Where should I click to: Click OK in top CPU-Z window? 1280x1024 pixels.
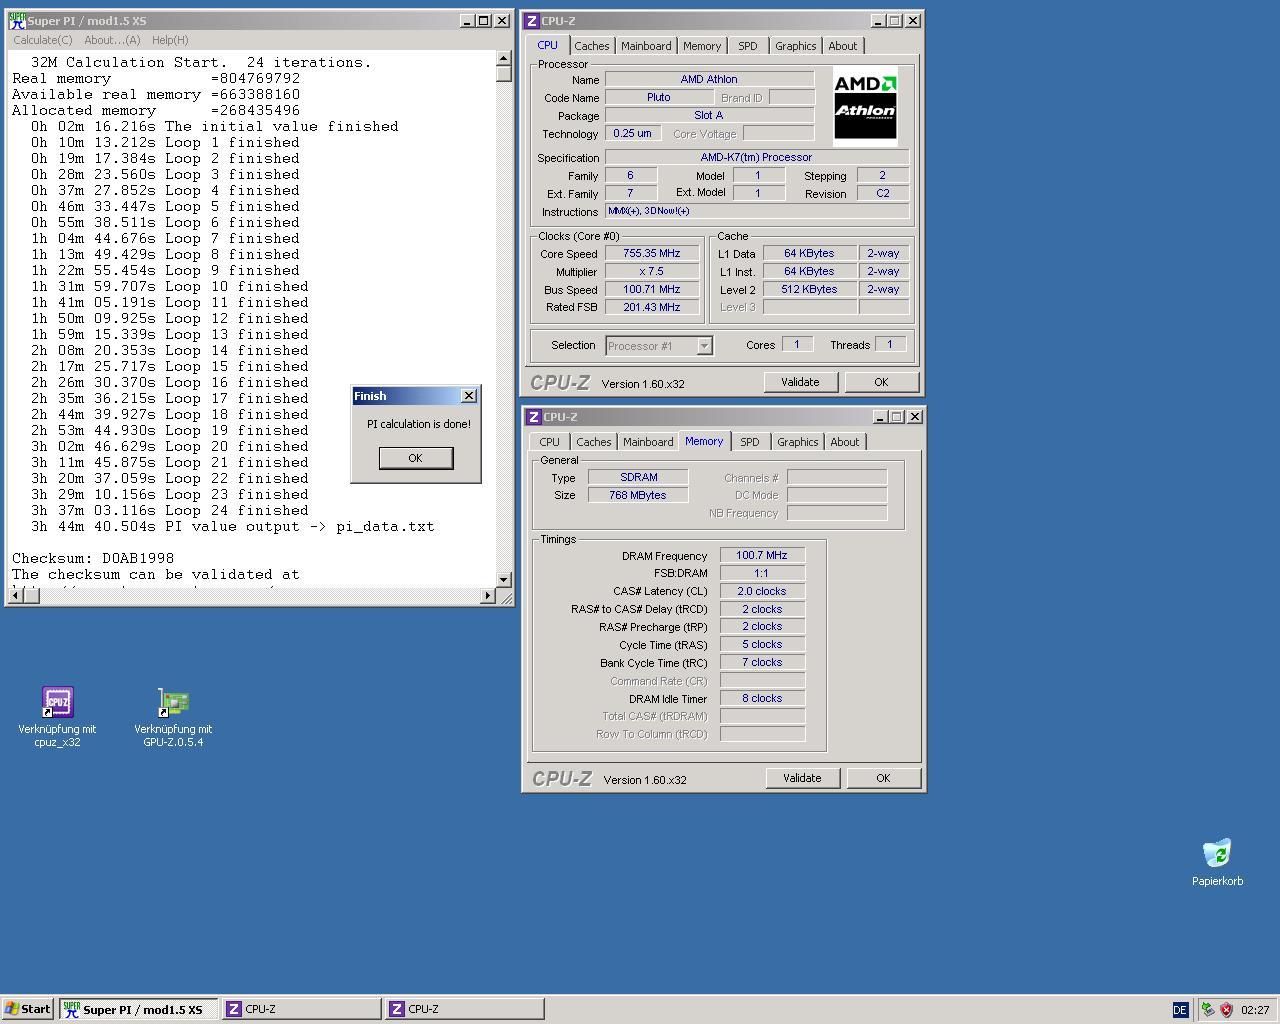881,382
